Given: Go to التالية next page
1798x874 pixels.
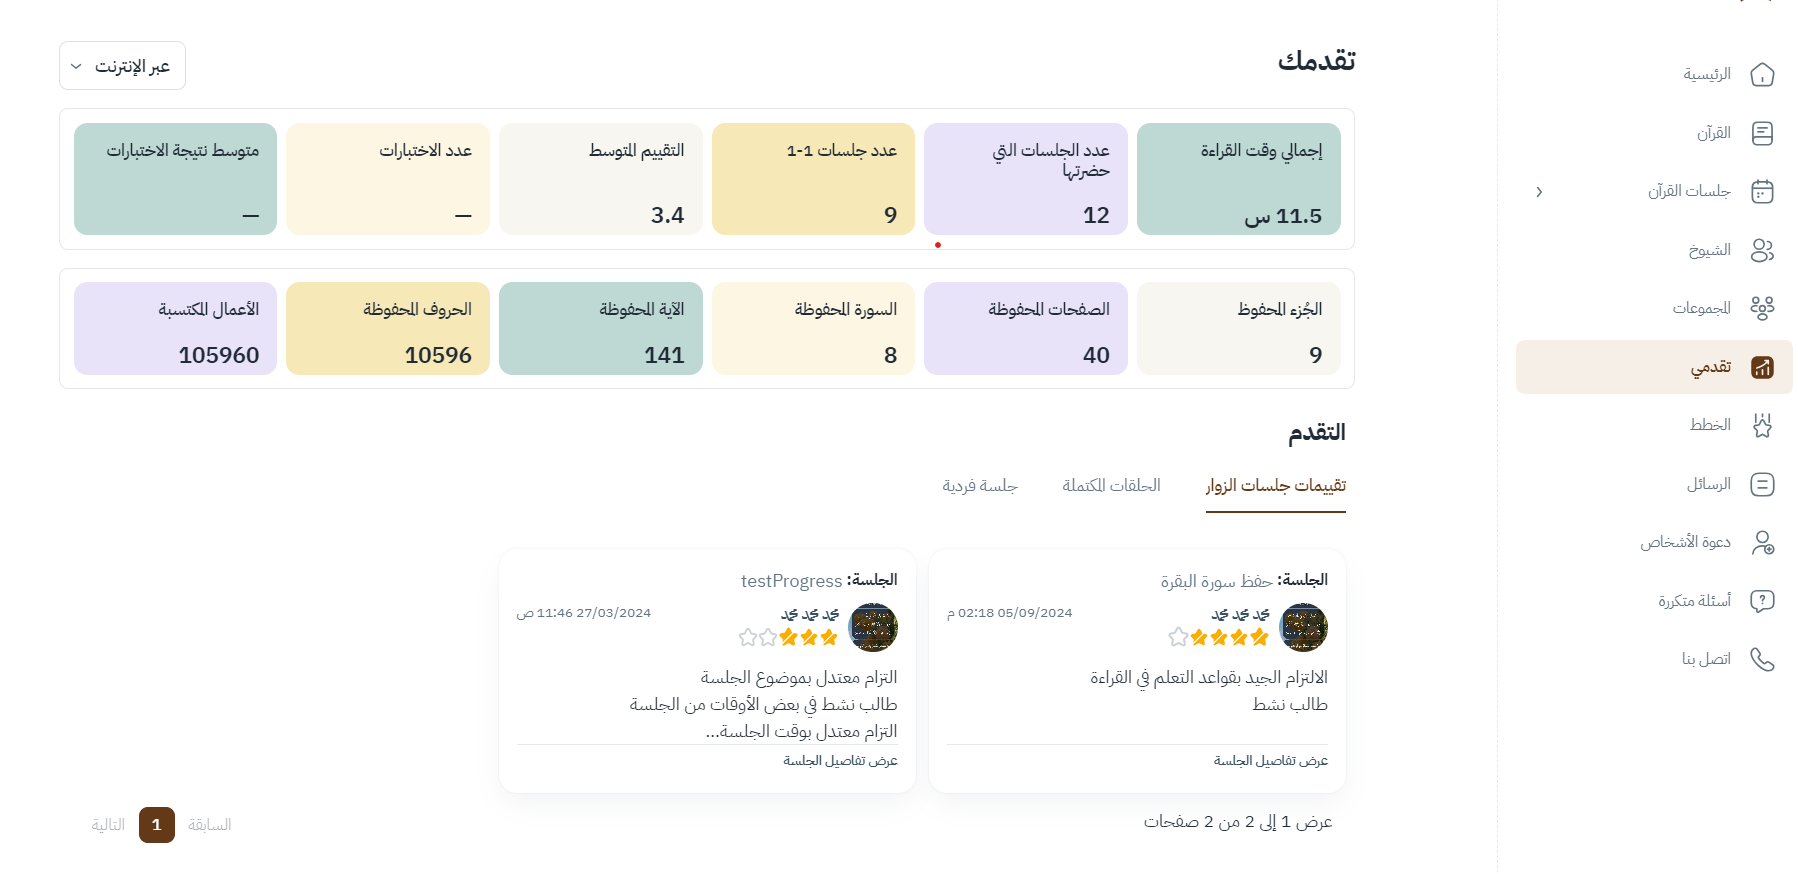Looking at the screenshot, I should pos(108,825).
